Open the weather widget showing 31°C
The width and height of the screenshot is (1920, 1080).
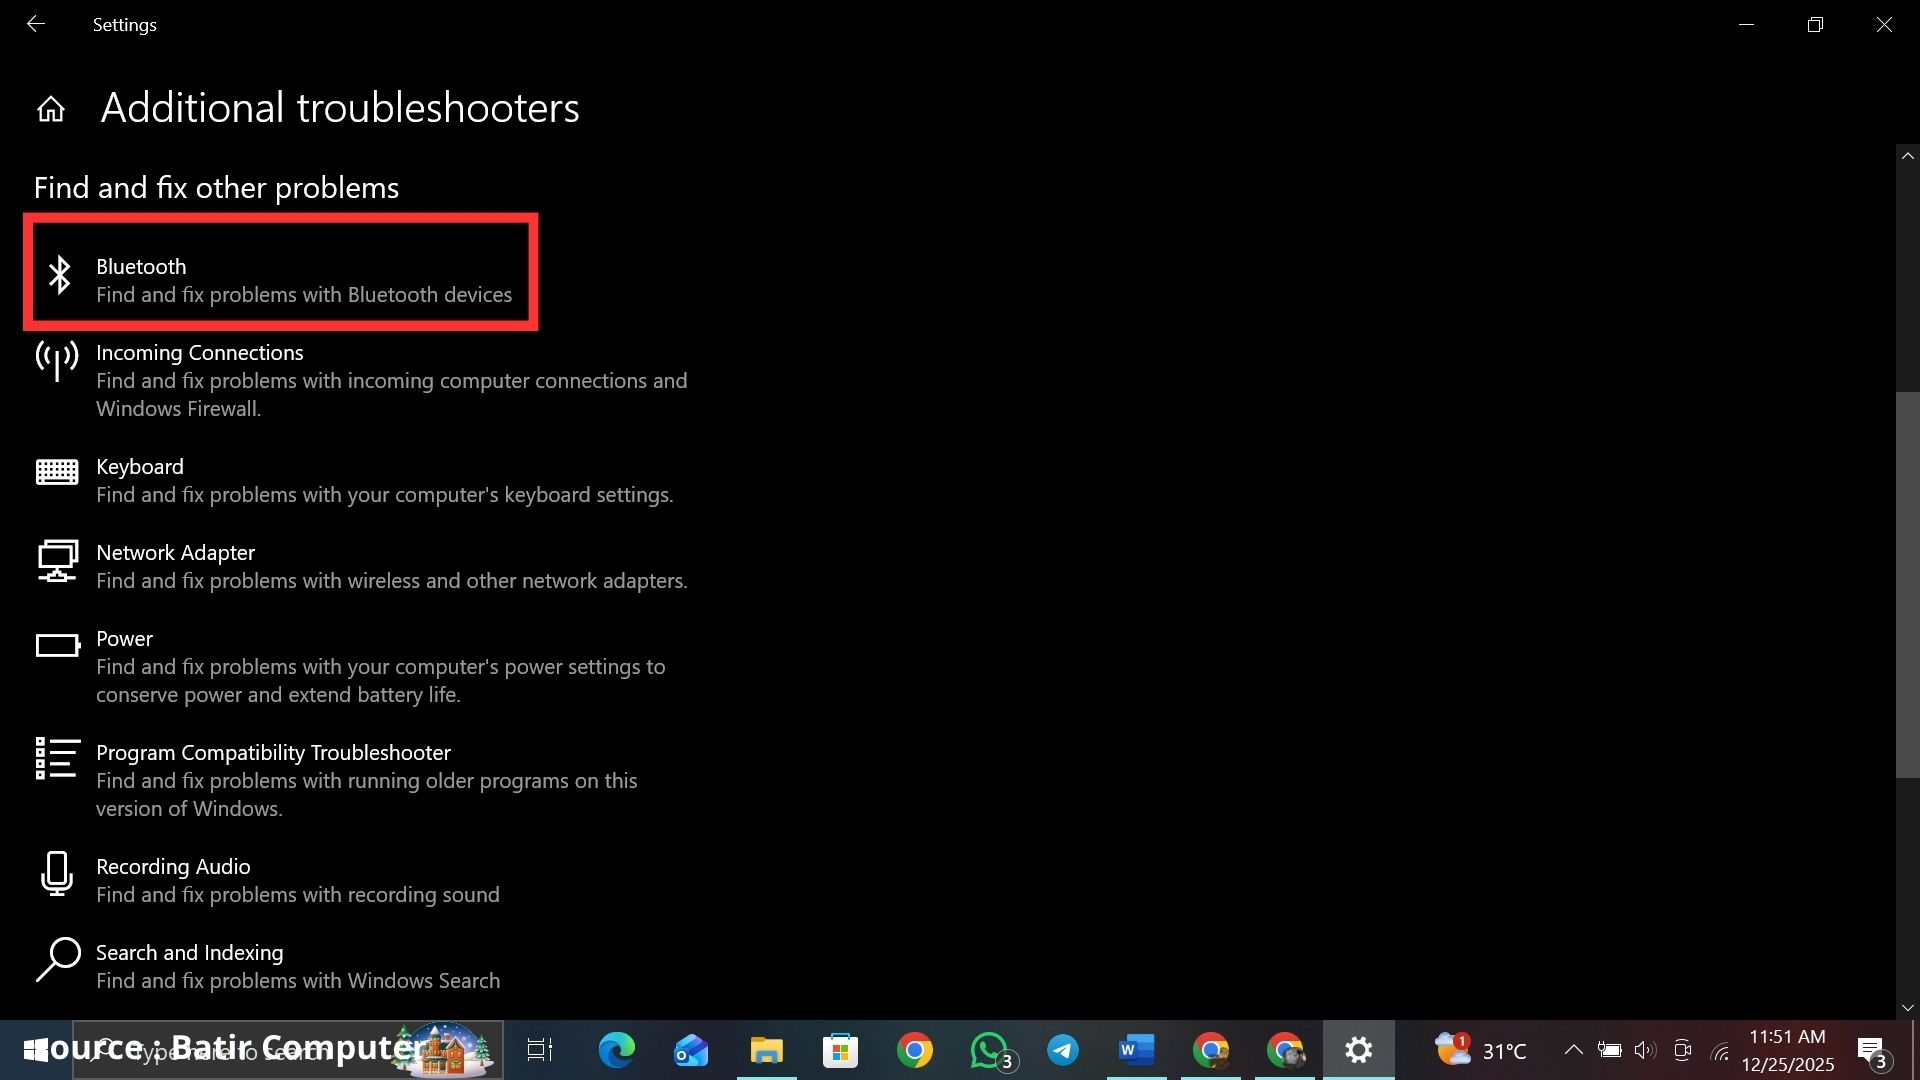tap(1481, 1050)
